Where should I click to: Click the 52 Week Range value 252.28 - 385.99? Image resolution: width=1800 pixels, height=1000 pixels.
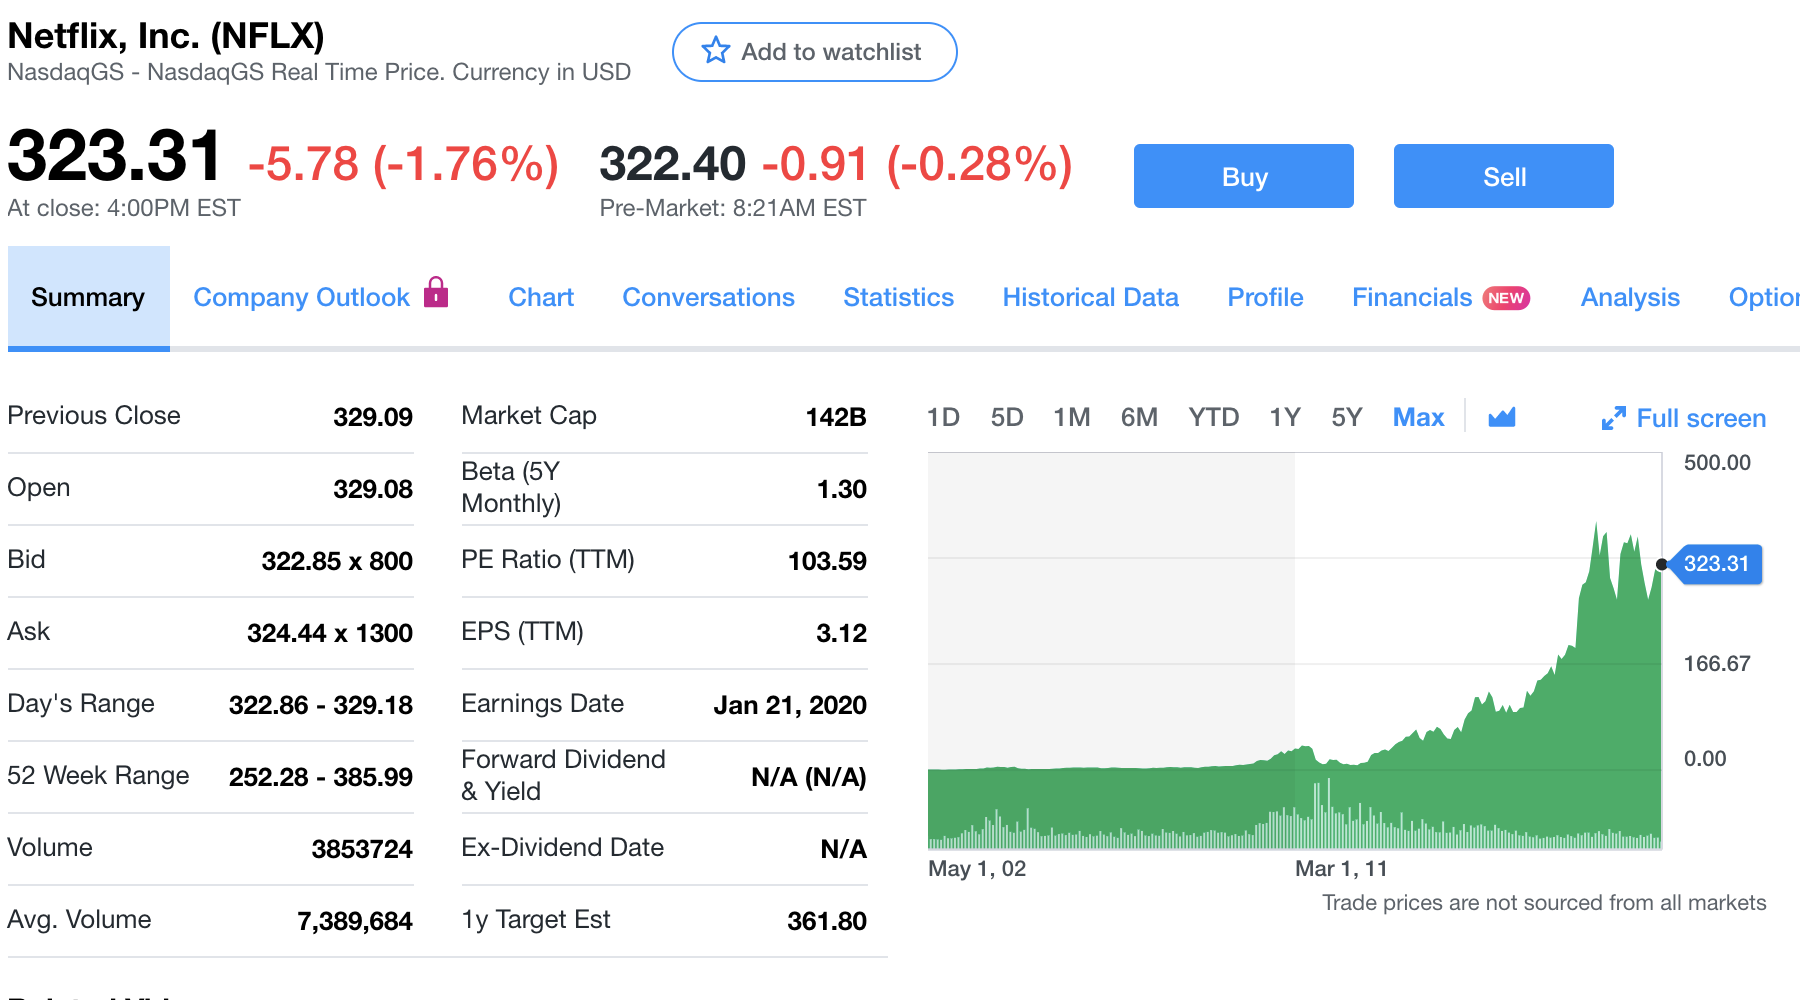(x=321, y=777)
